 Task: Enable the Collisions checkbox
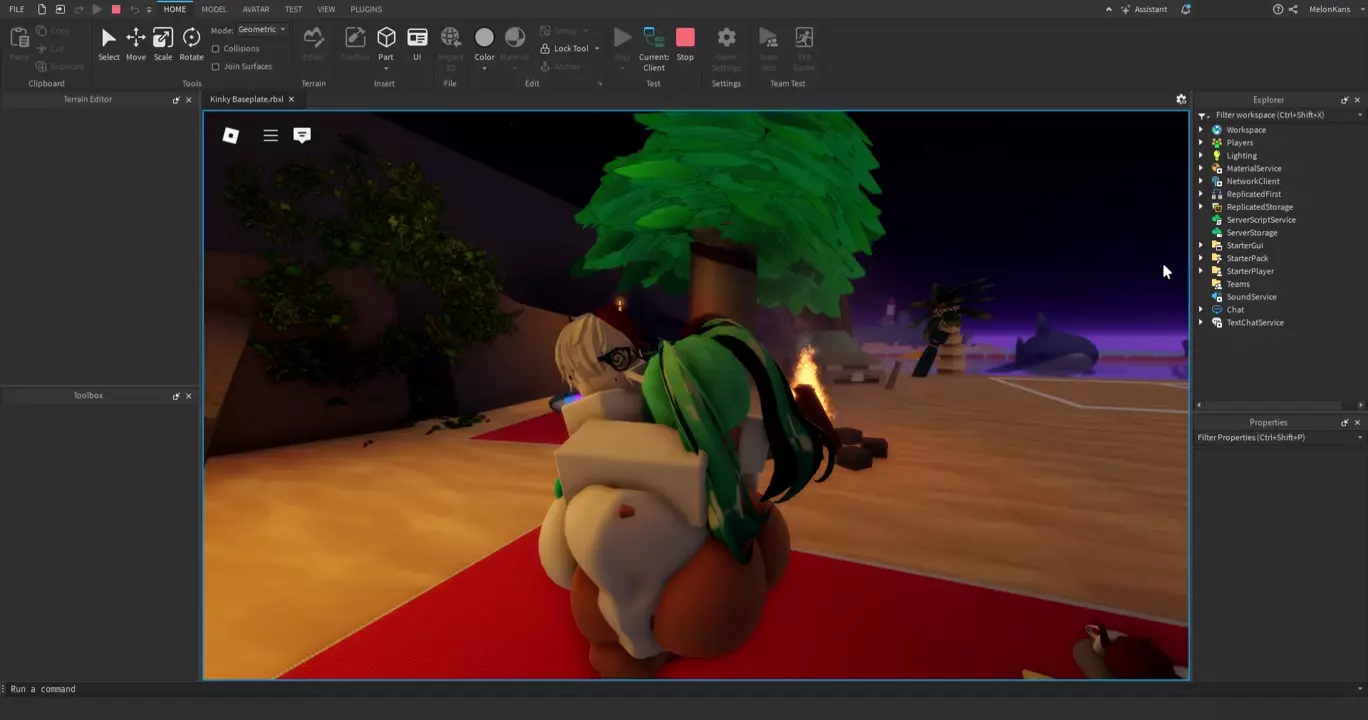click(x=216, y=49)
